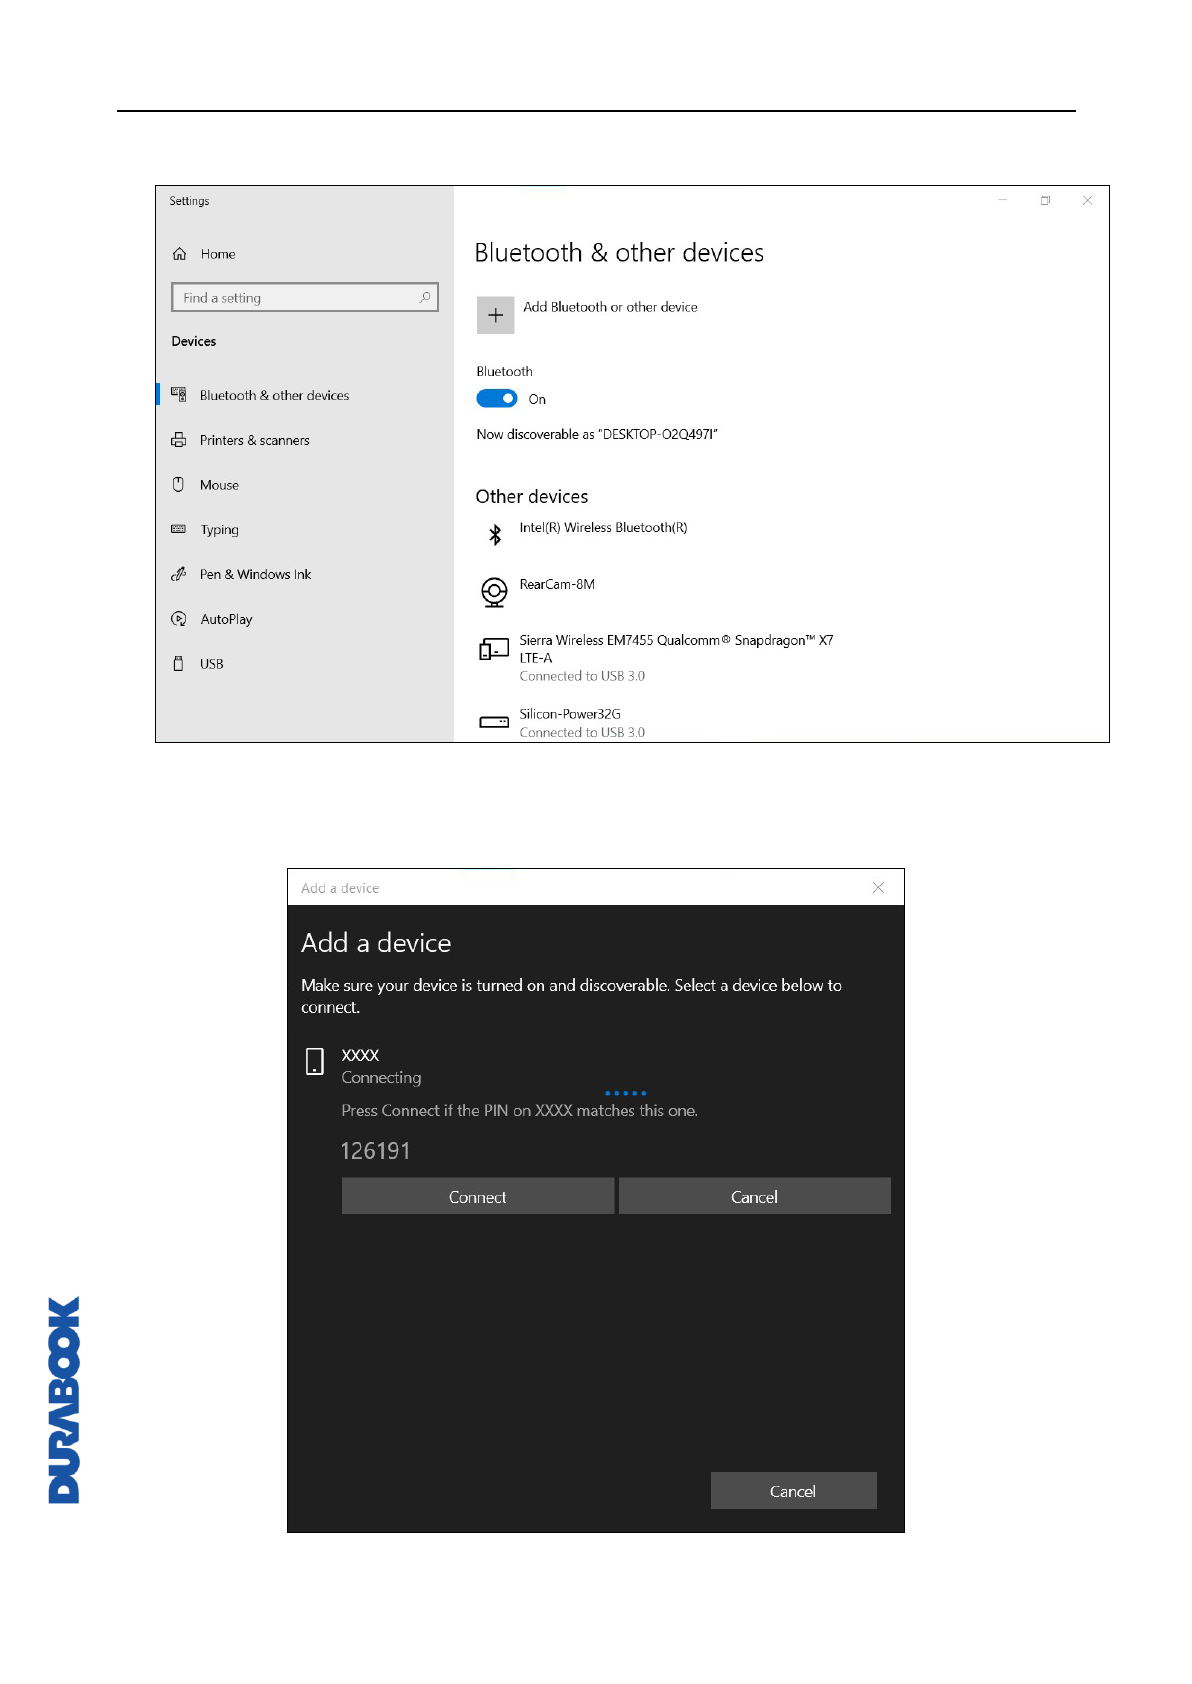Select RearCam-8M webcam device
Viewport: 1192px width, 1684px height.
(556, 585)
